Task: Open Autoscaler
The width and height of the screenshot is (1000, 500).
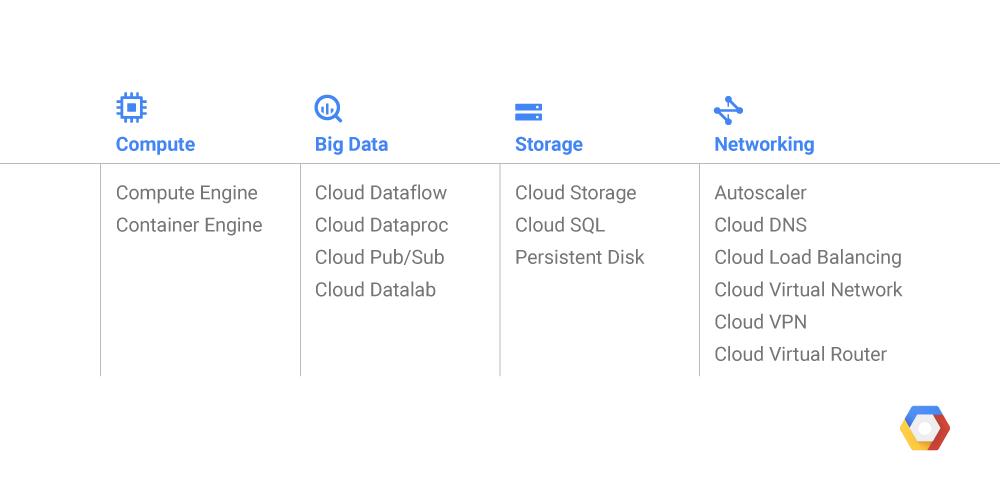Action: pyautogui.click(x=760, y=193)
